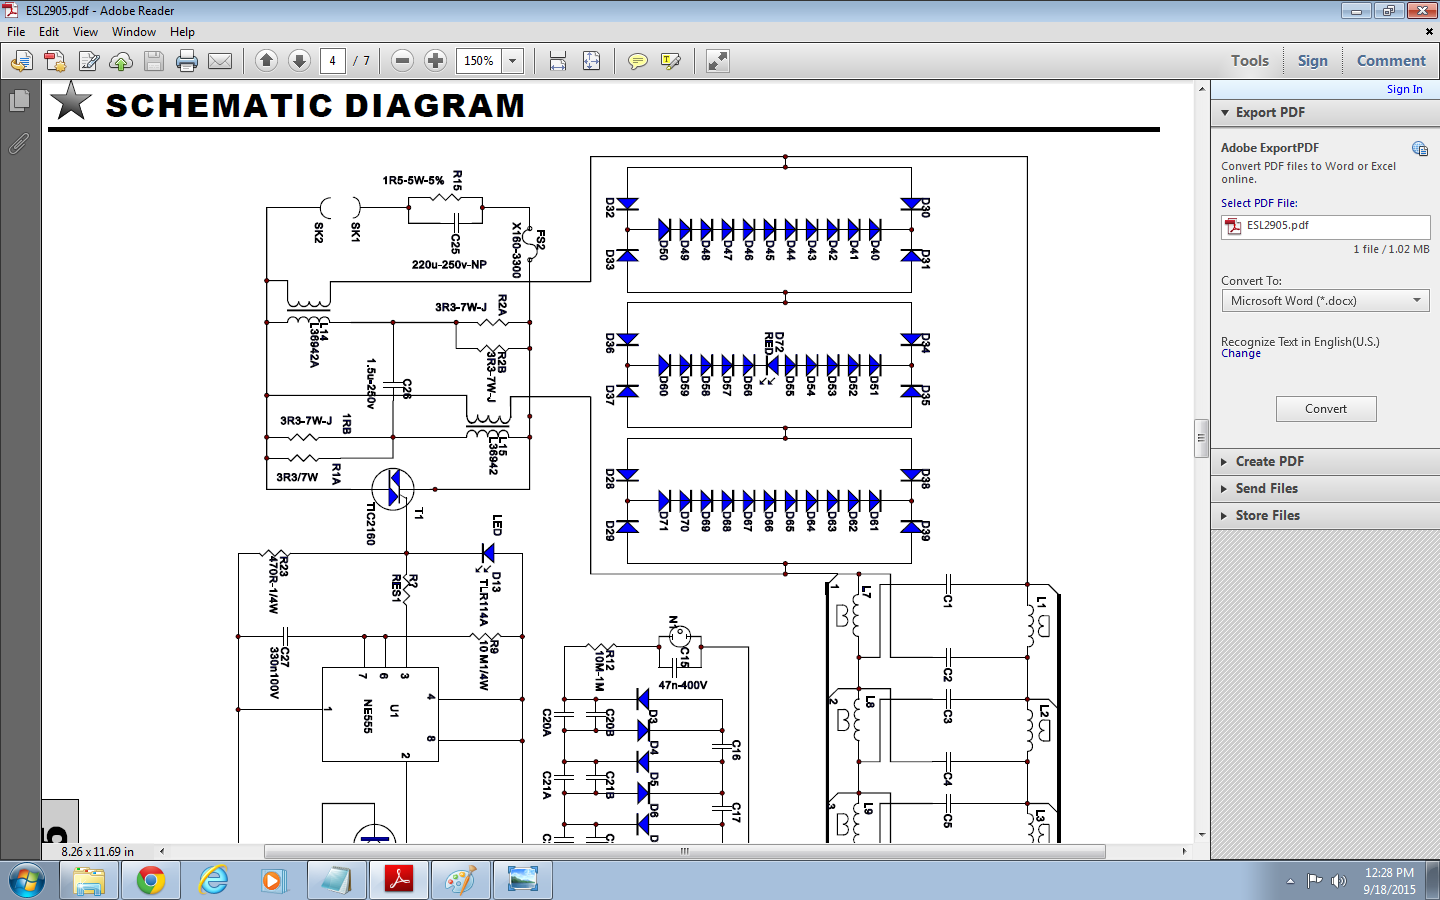Screen dimensions: 1440x900
Task: Open Internet Explorer from taskbar
Action: (x=212, y=881)
